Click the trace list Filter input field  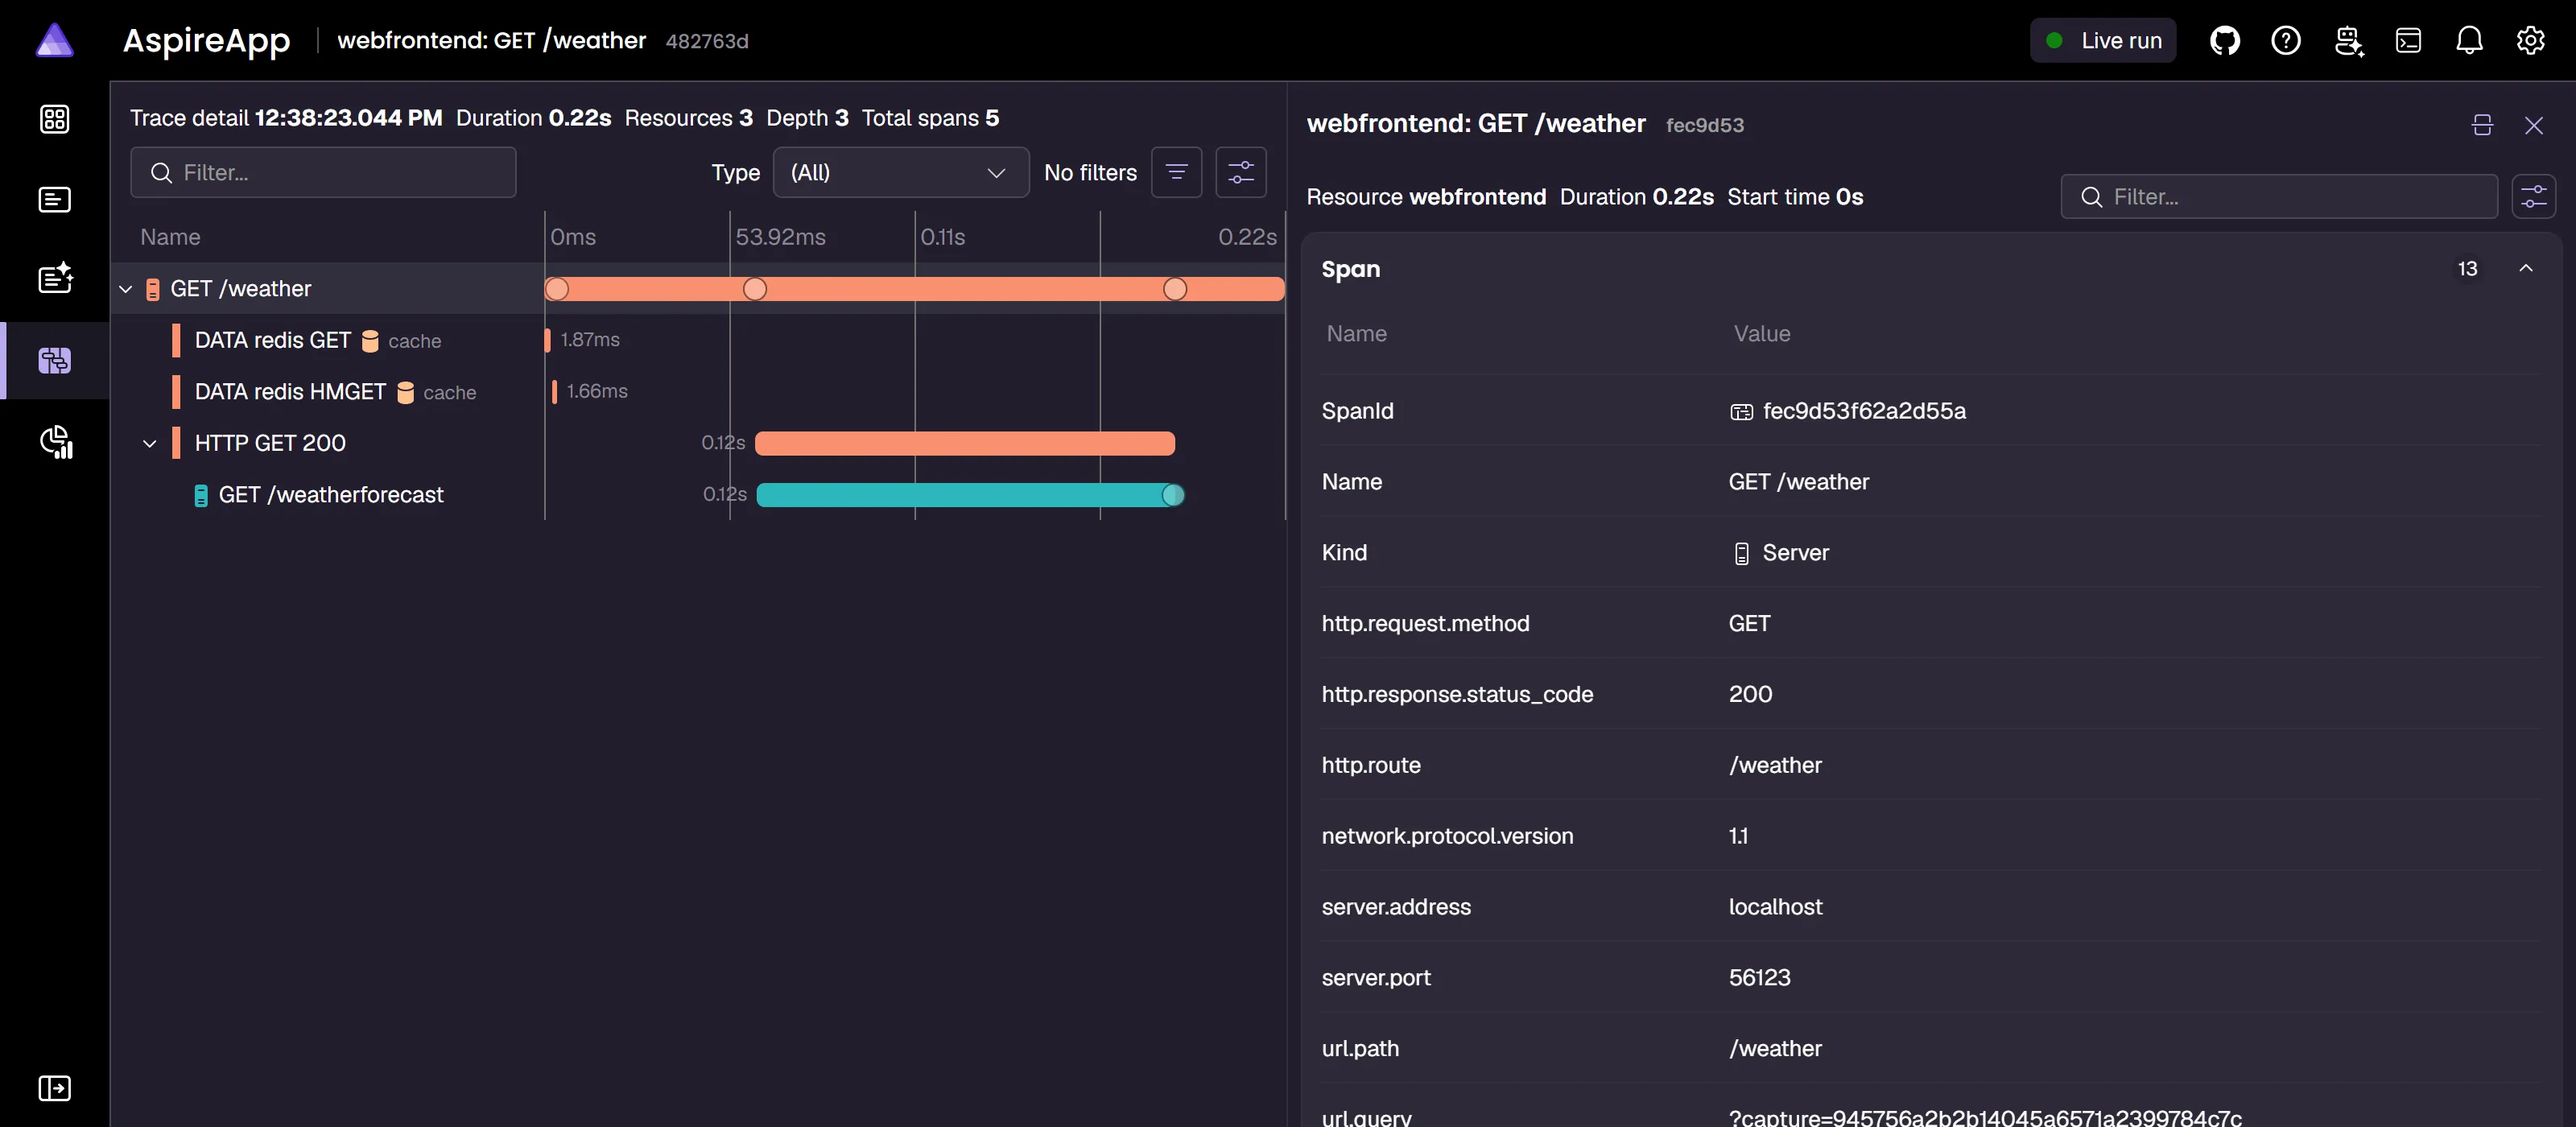coord(323,172)
